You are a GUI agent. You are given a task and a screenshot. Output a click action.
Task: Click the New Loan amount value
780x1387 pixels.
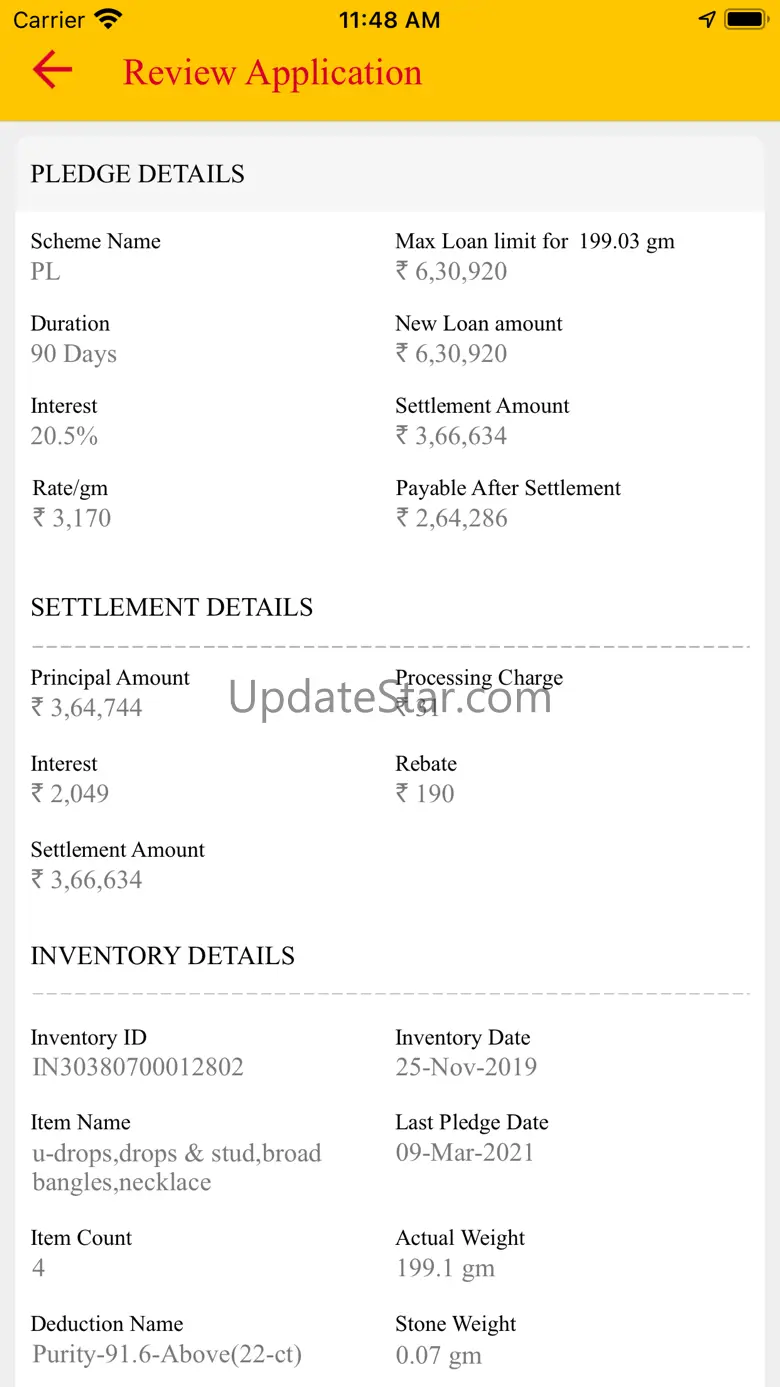coord(451,353)
